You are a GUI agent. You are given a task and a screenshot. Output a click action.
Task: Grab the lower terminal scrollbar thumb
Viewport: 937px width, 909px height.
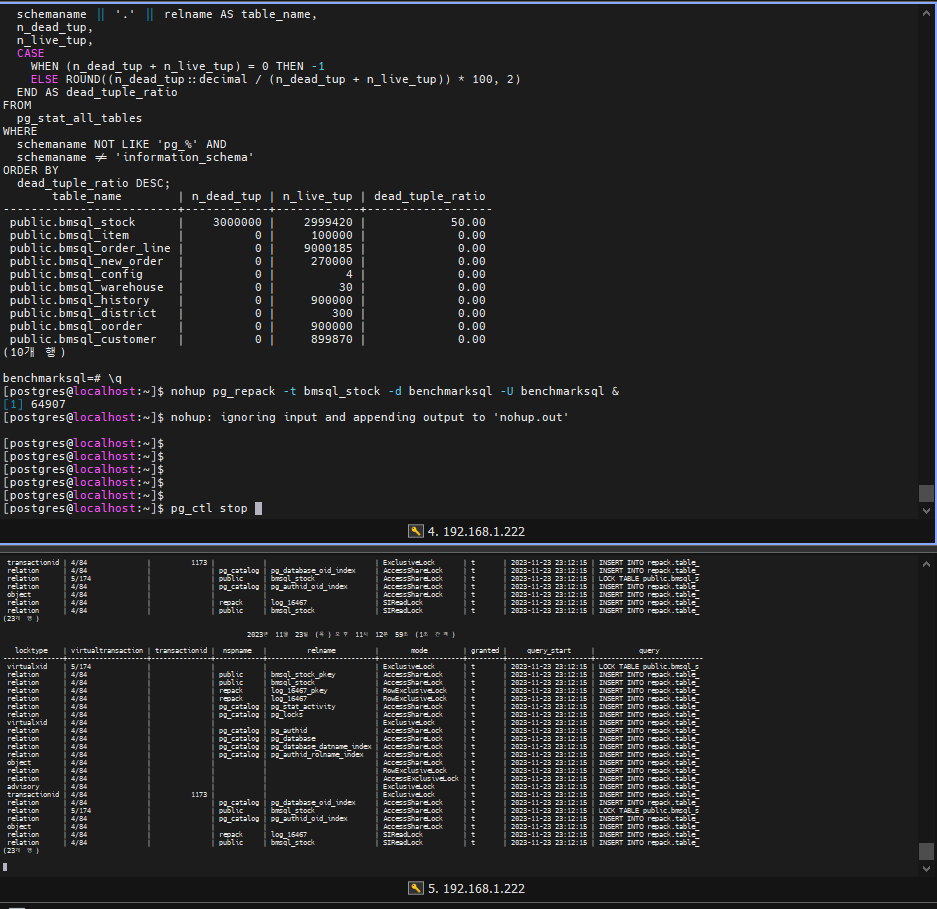(x=926, y=850)
